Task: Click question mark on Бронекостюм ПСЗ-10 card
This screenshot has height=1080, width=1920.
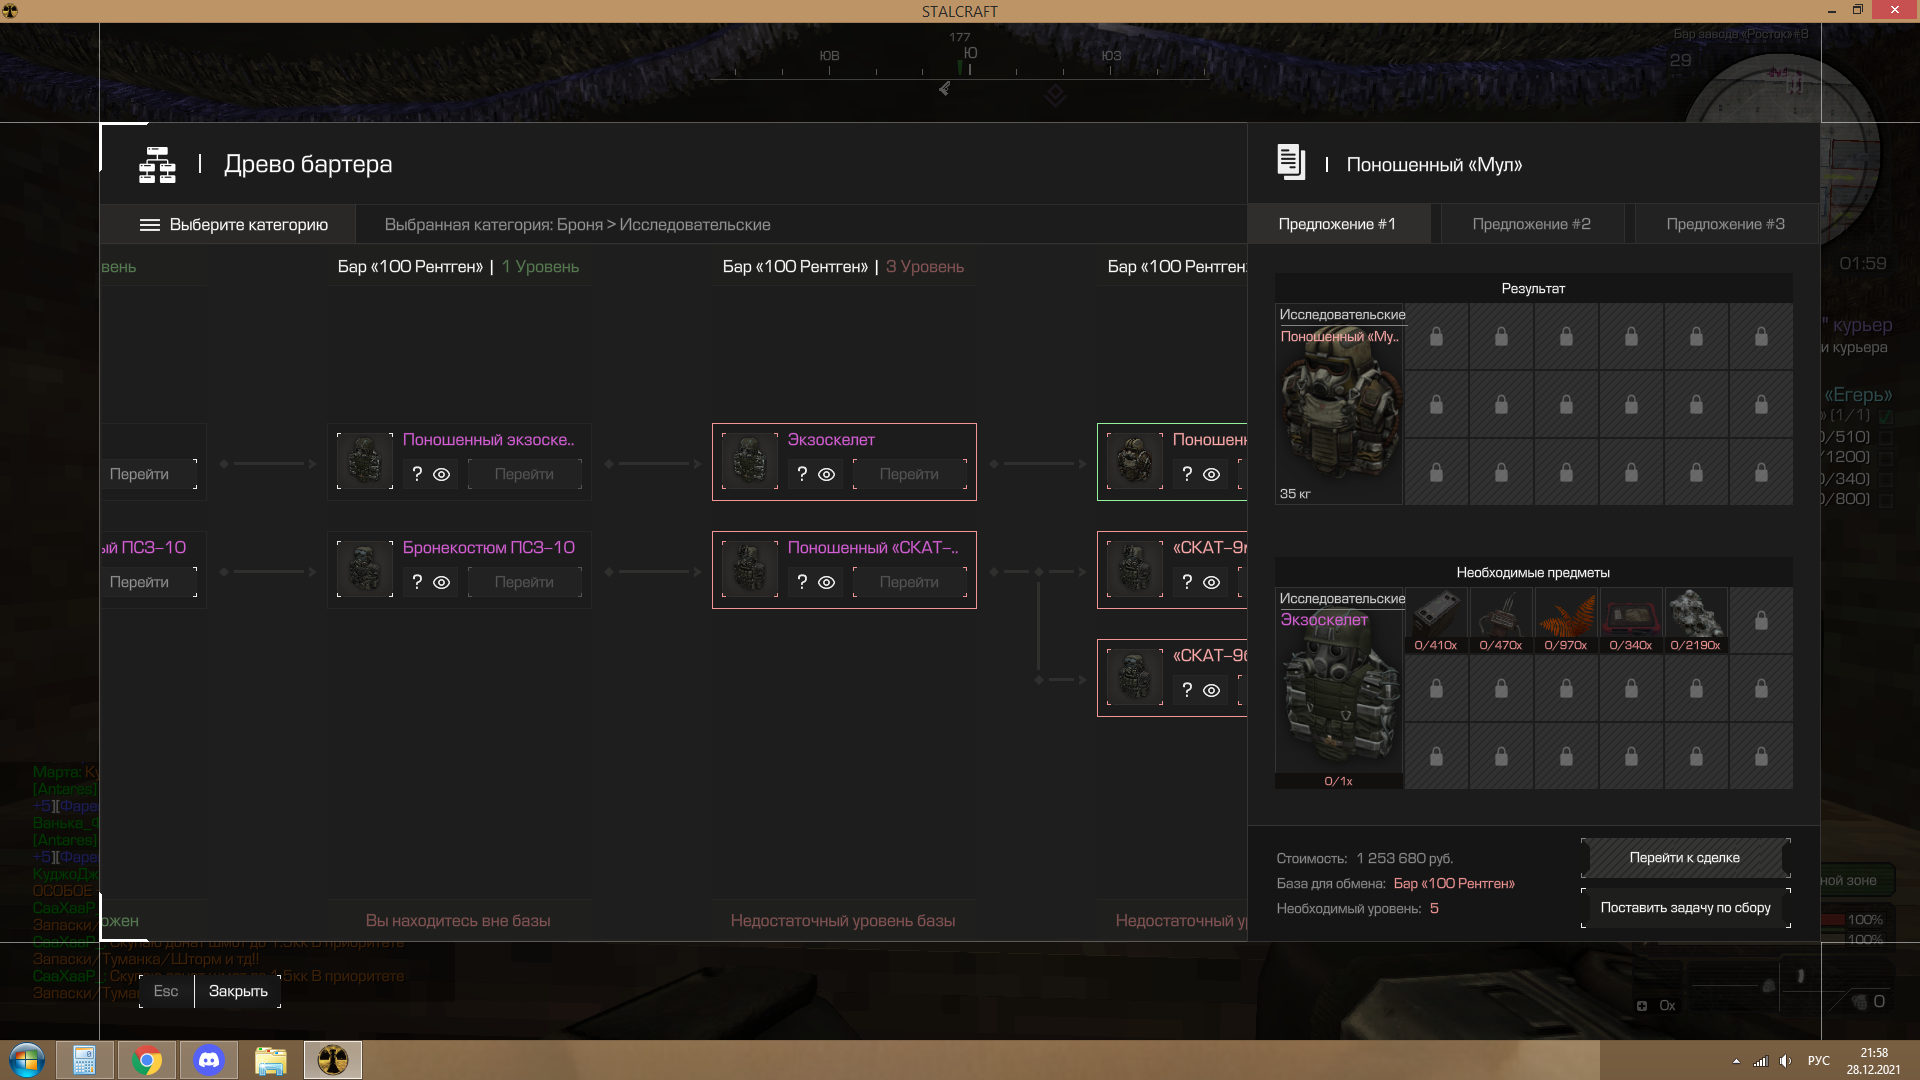Action: point(417,582)
